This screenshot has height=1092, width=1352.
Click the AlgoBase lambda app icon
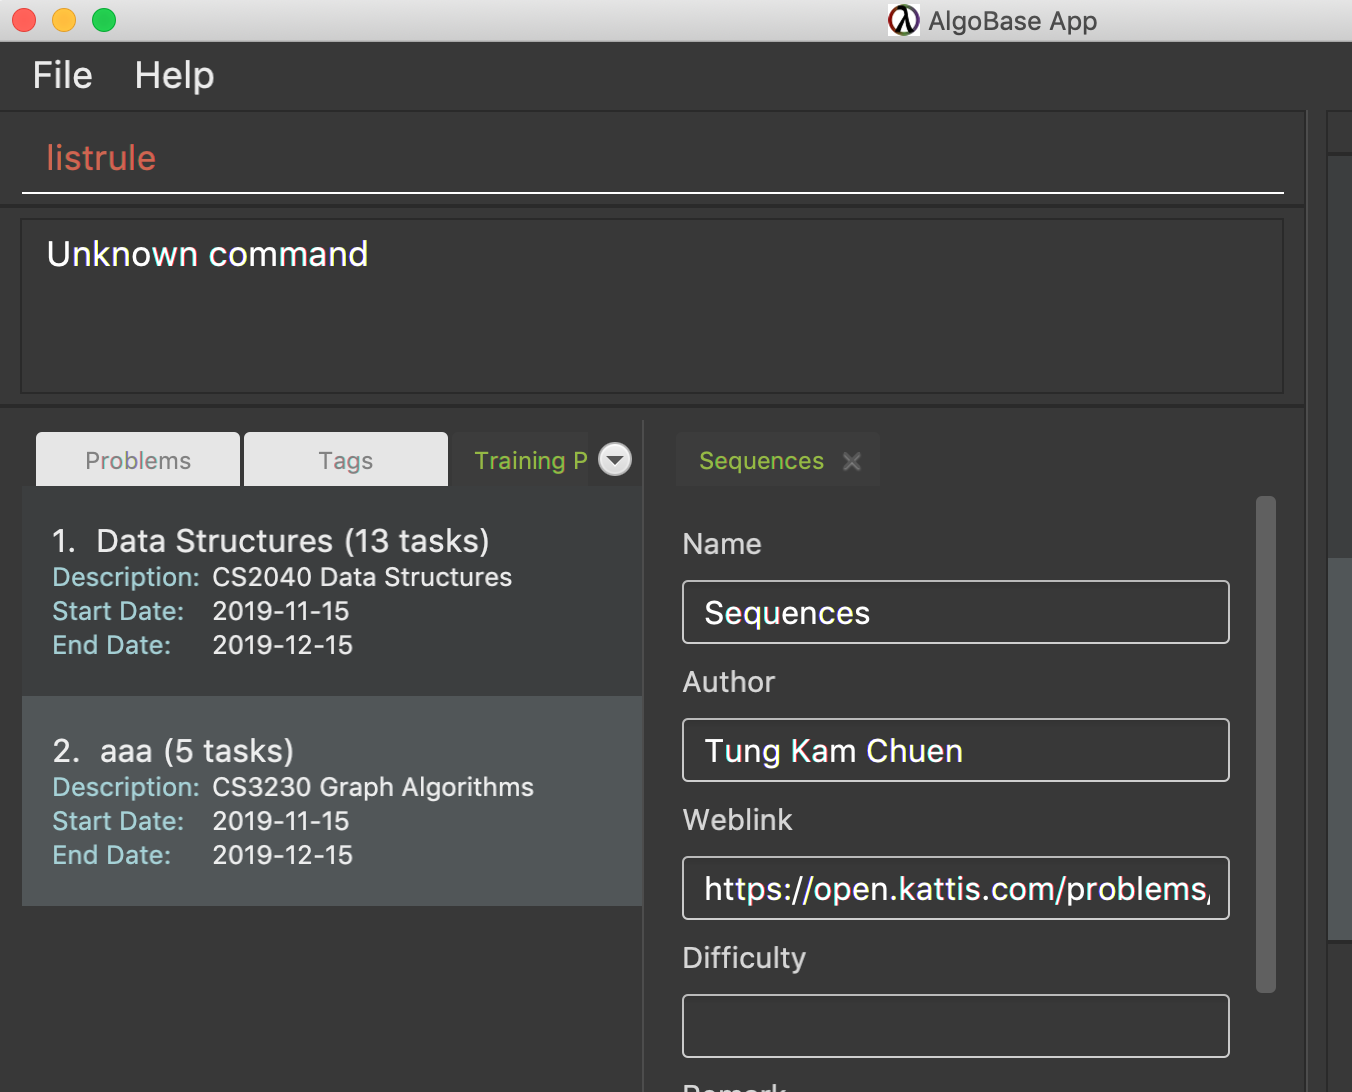903,20
